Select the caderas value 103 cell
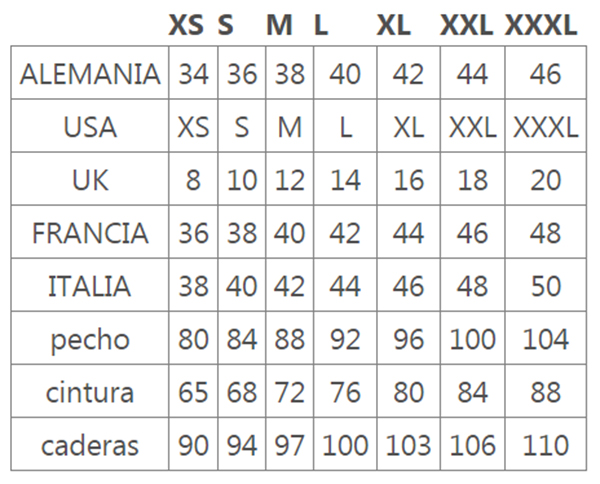This screenshot has height=484, width=600. [x=409, y=445]
